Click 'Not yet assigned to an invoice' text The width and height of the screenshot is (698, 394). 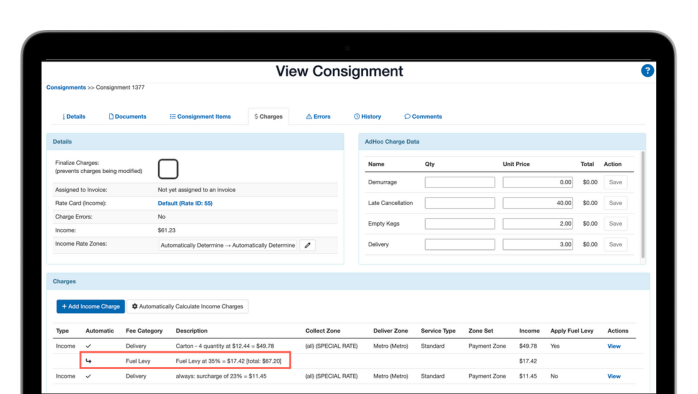(196, 190)
